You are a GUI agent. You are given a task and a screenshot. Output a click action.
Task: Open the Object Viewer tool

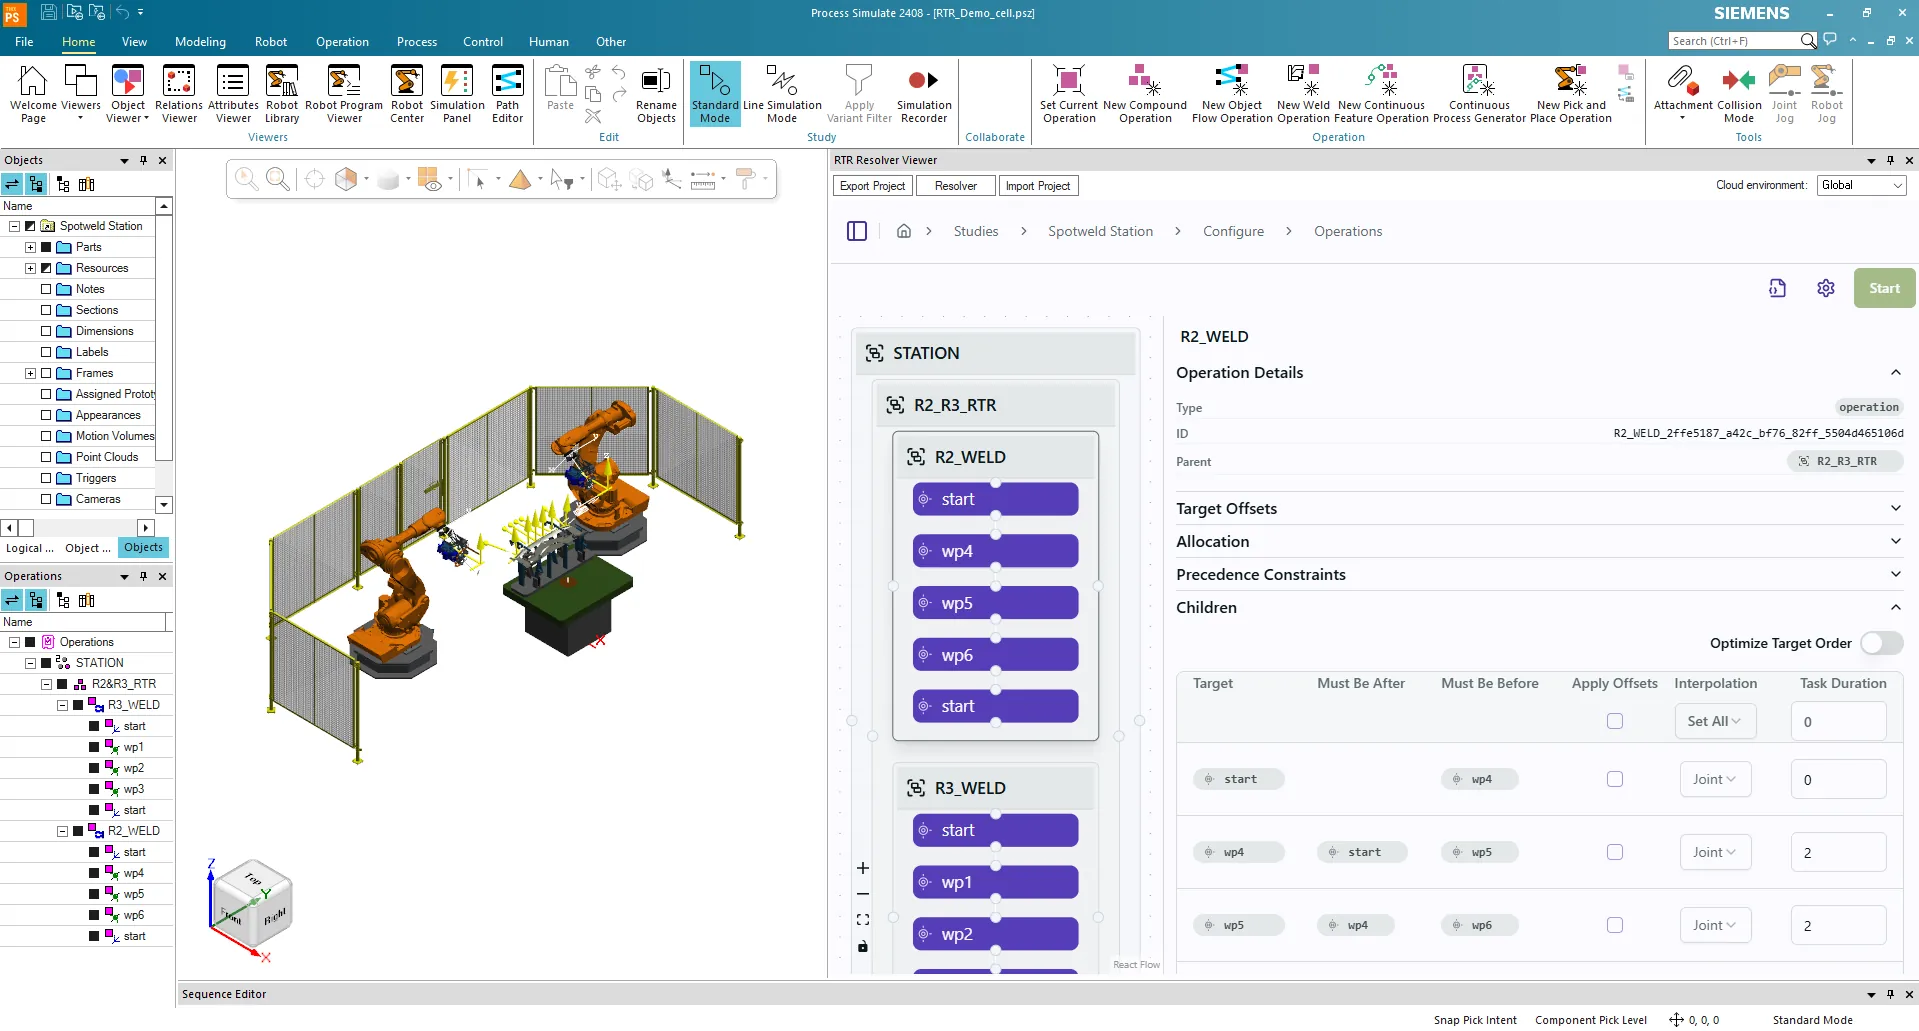[128, 94]
